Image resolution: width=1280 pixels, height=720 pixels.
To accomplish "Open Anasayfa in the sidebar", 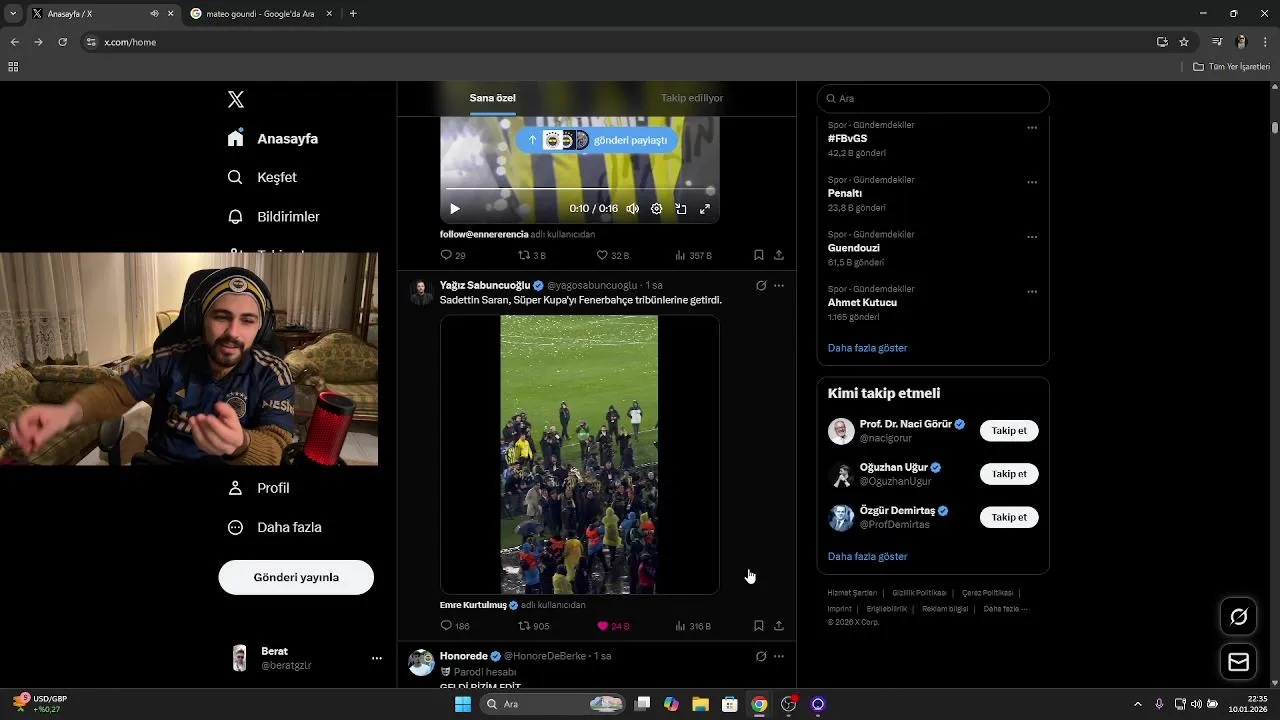I will 273,139.
